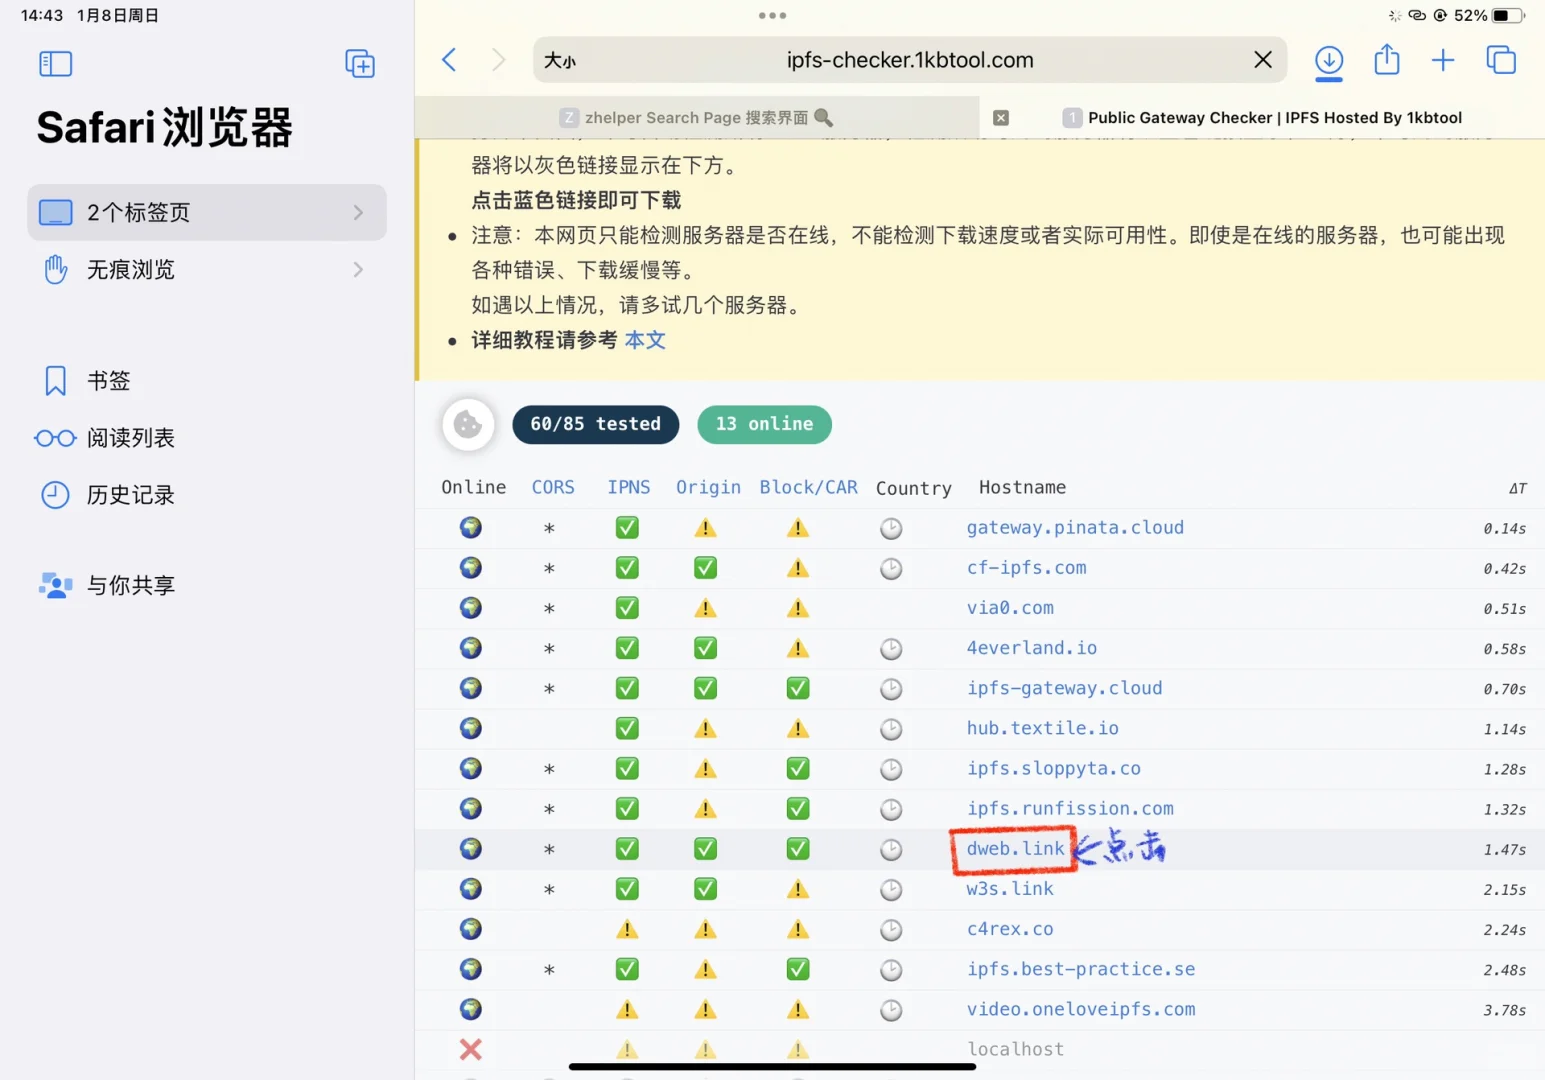Go back to the previous page
The height and width of the screenshot is (1080, 1545).
(x=449, y=60)
